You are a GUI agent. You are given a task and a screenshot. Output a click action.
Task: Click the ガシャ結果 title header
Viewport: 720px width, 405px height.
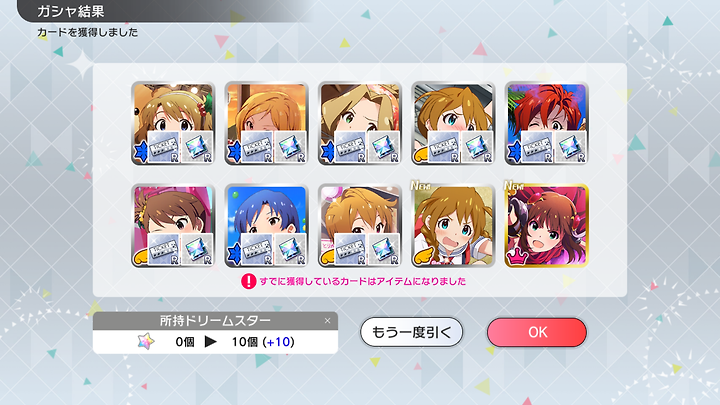point(71,11)
